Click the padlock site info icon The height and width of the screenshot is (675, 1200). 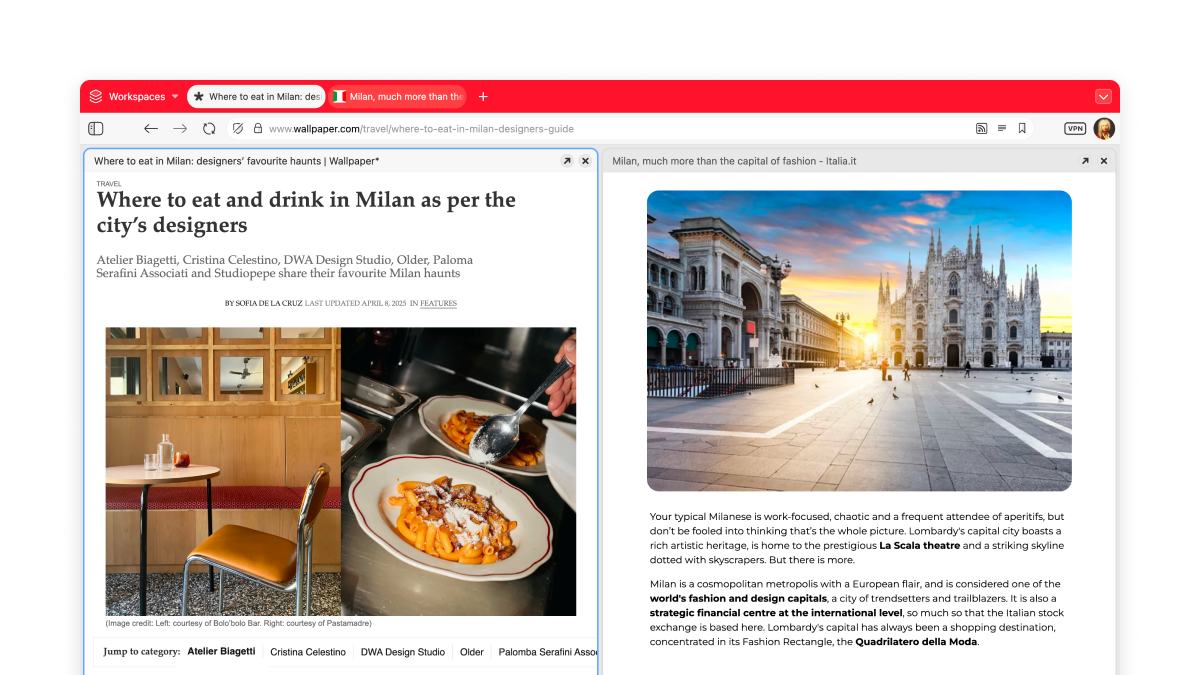257,129
